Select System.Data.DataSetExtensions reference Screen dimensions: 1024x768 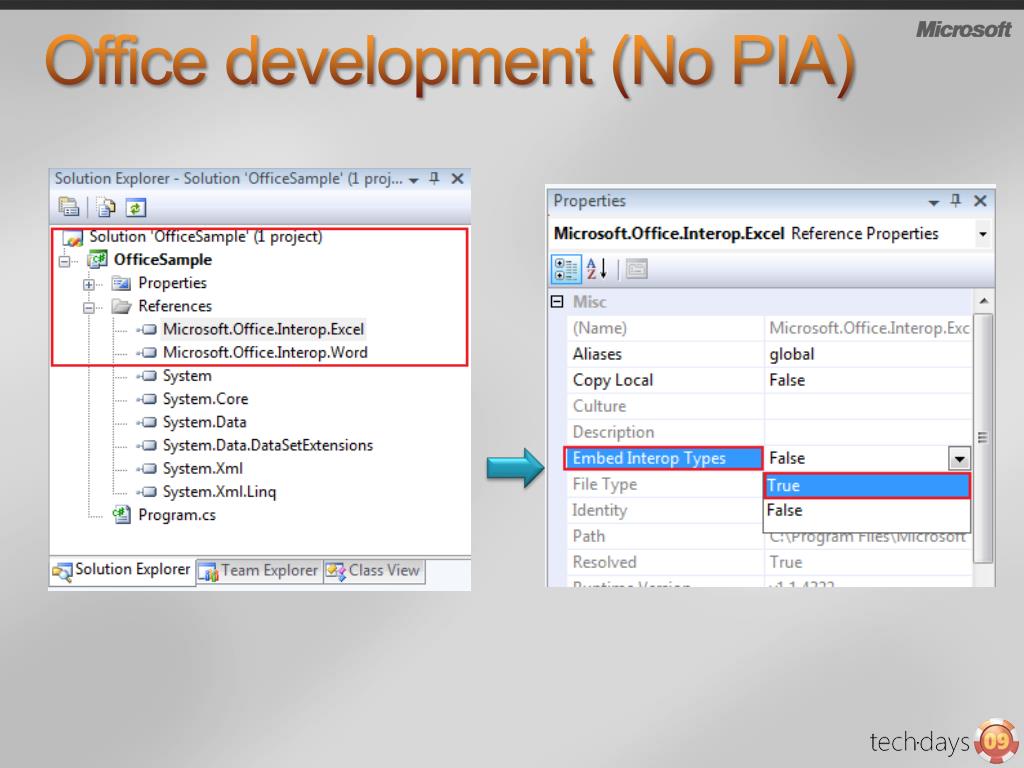(268, 445)
